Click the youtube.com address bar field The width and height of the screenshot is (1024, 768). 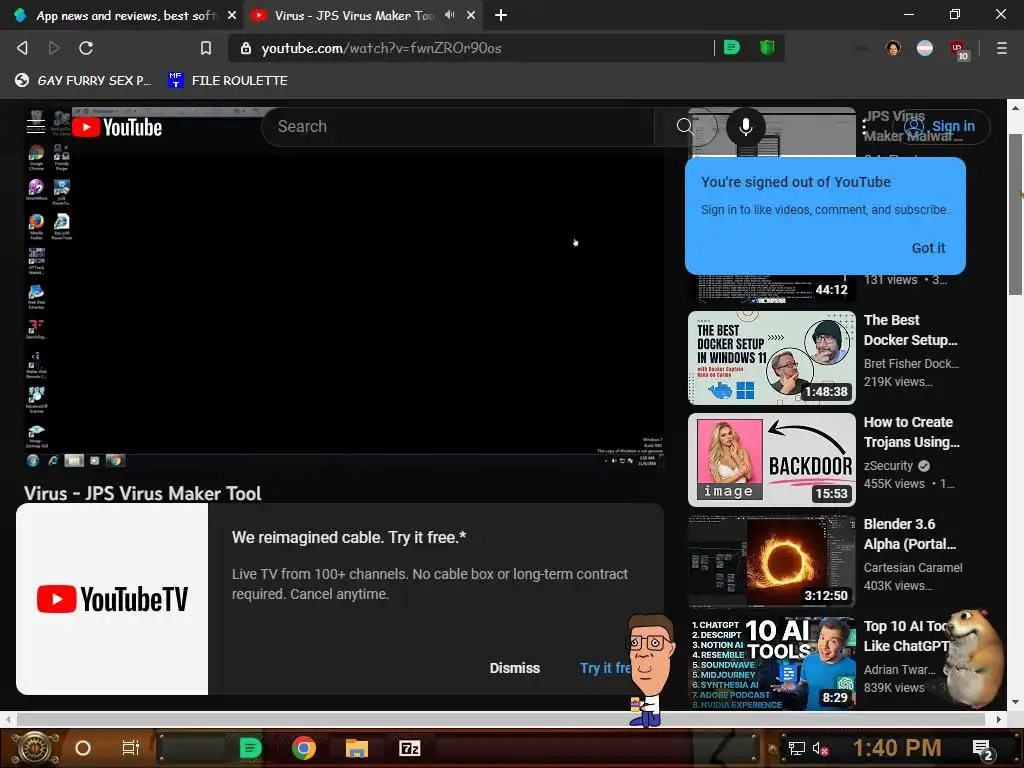pos(483,48)
